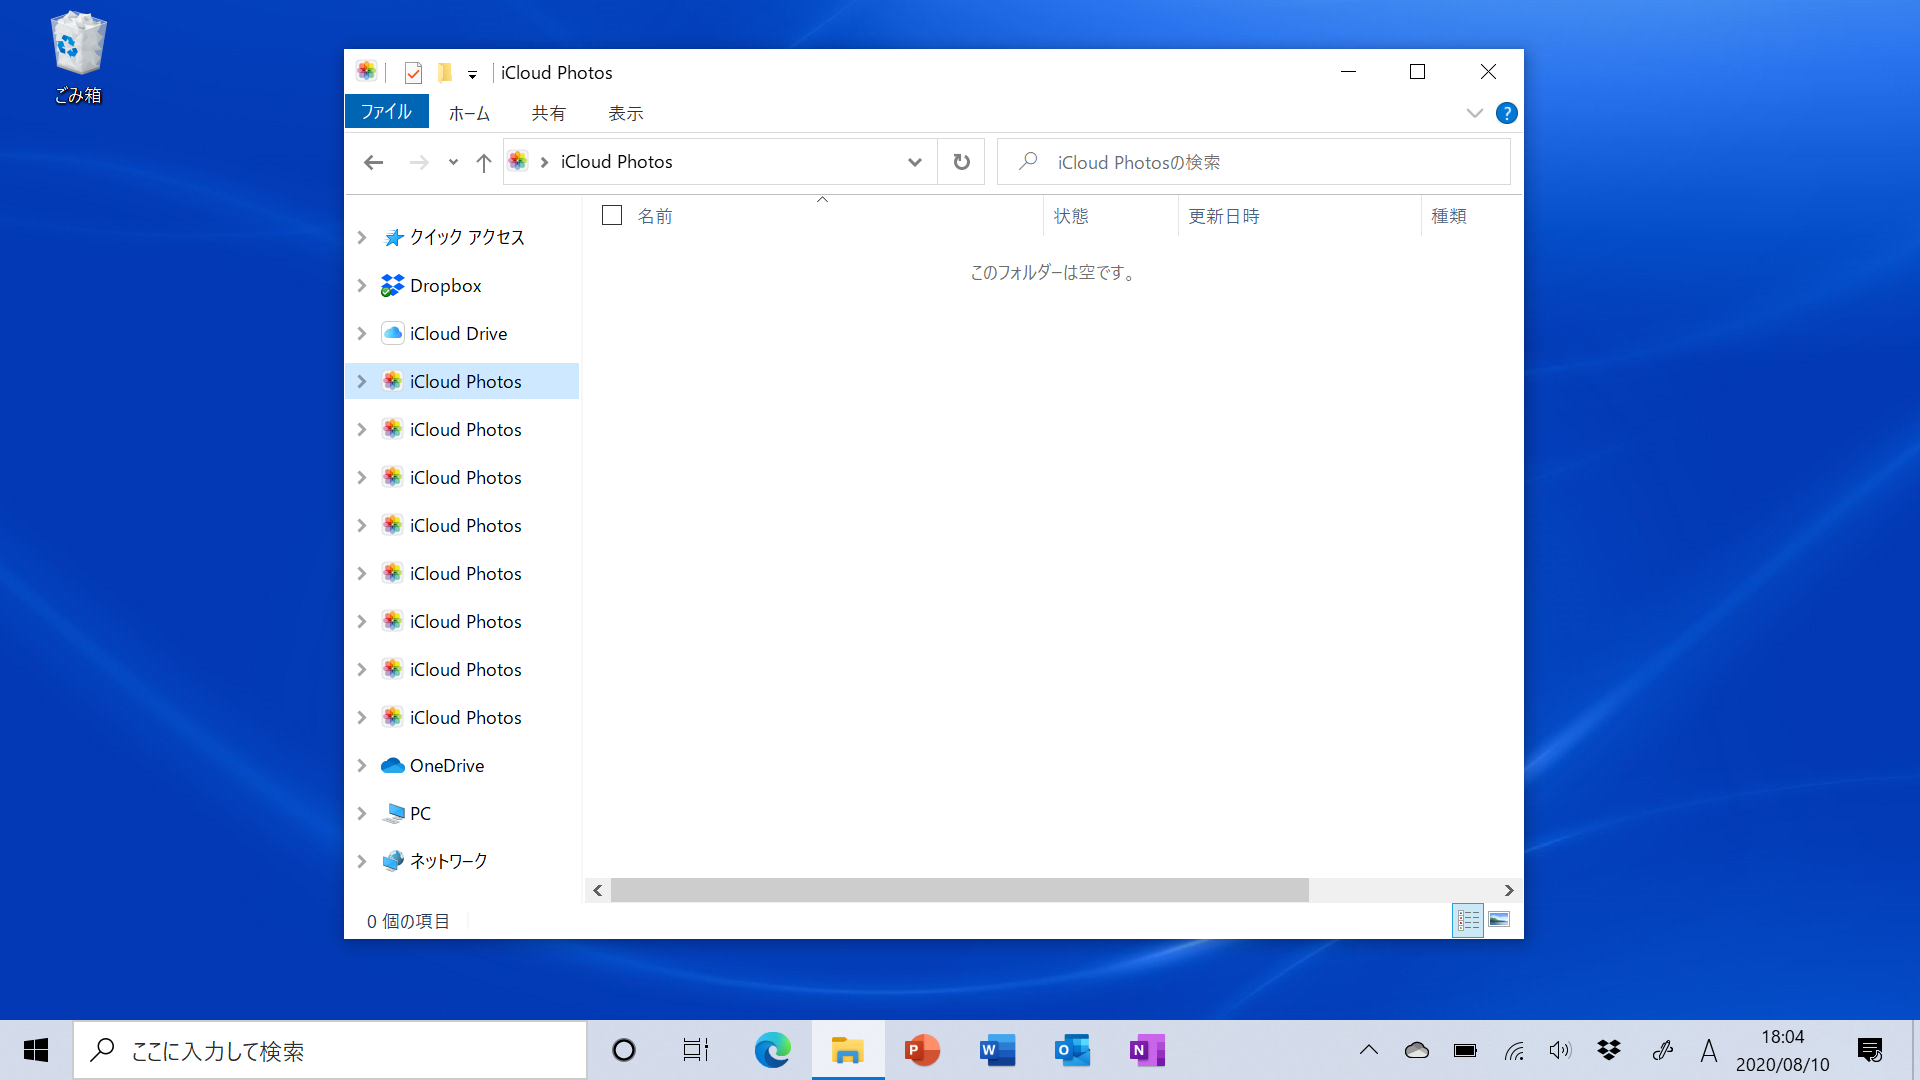
Task: Open Task View from the taskbar
Action: coord(696,1050)
